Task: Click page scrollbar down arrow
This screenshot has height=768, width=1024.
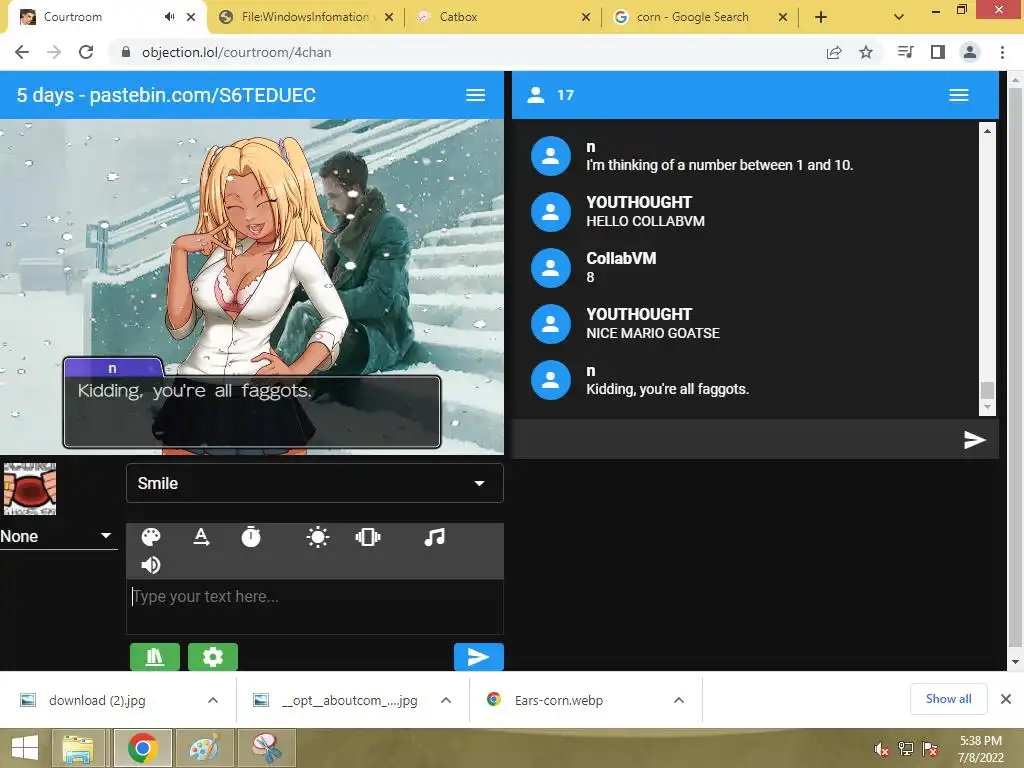Action: [x=1015, y=662]
